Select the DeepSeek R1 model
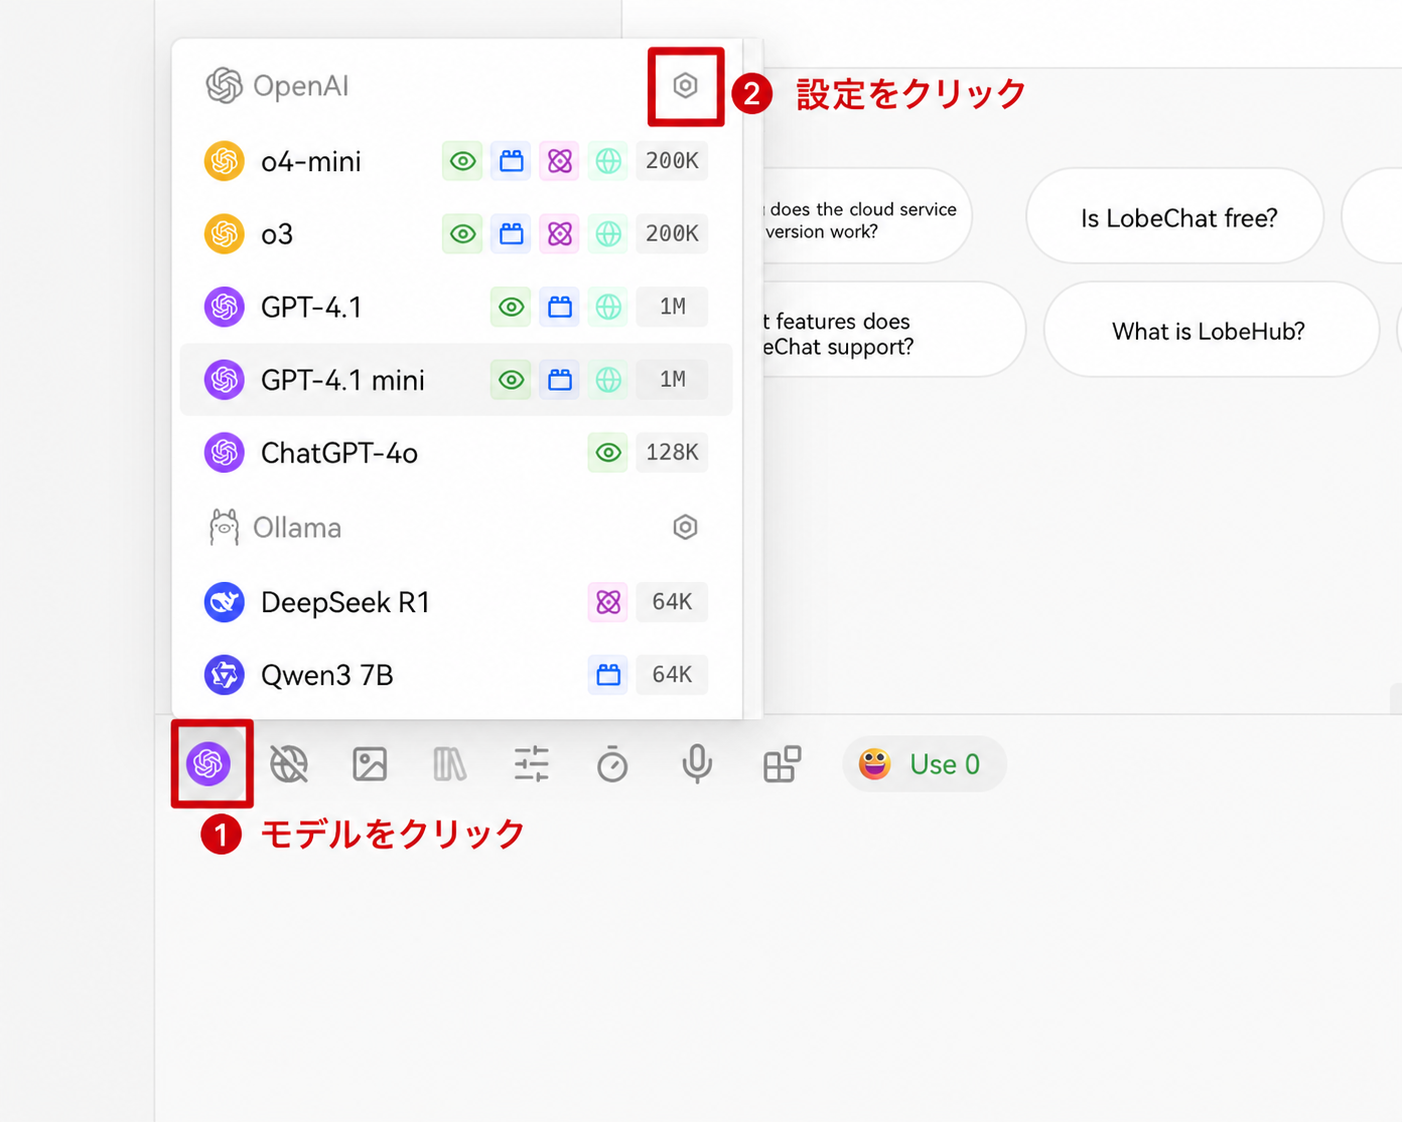Screen dimensions: 1402x1122 click(456, 602)
